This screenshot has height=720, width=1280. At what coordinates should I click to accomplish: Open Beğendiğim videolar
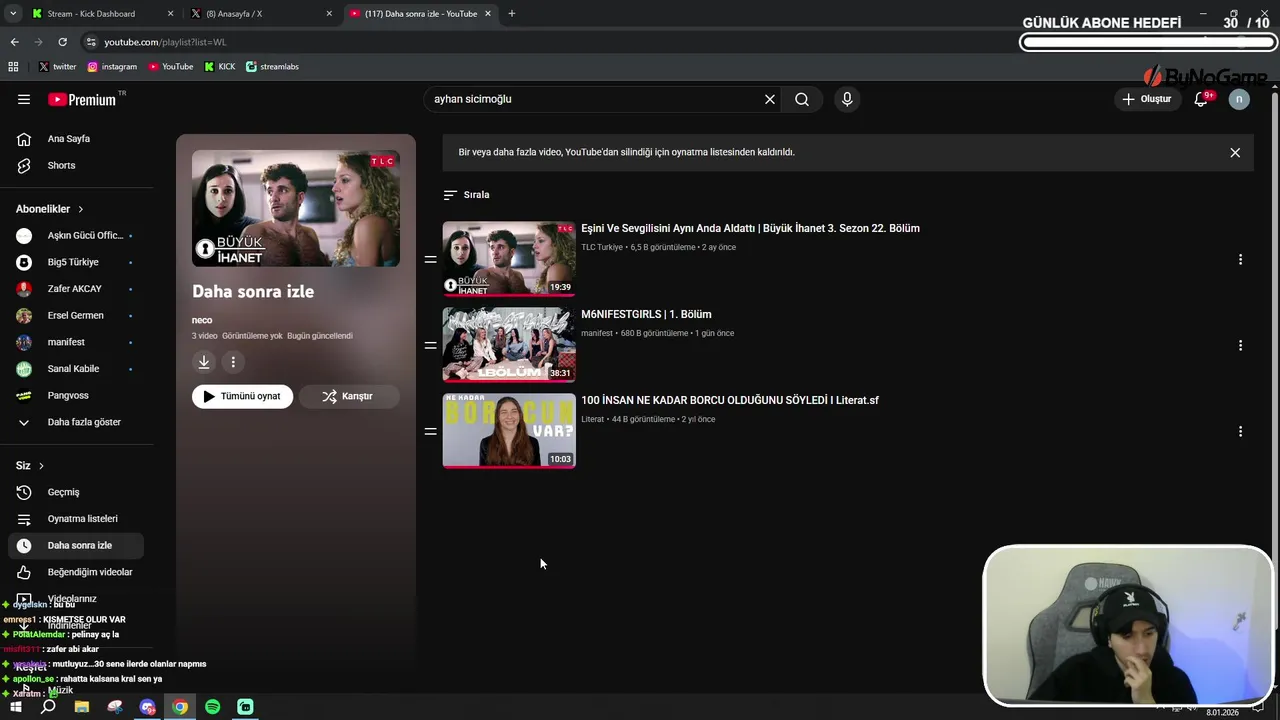coord(76,572)
